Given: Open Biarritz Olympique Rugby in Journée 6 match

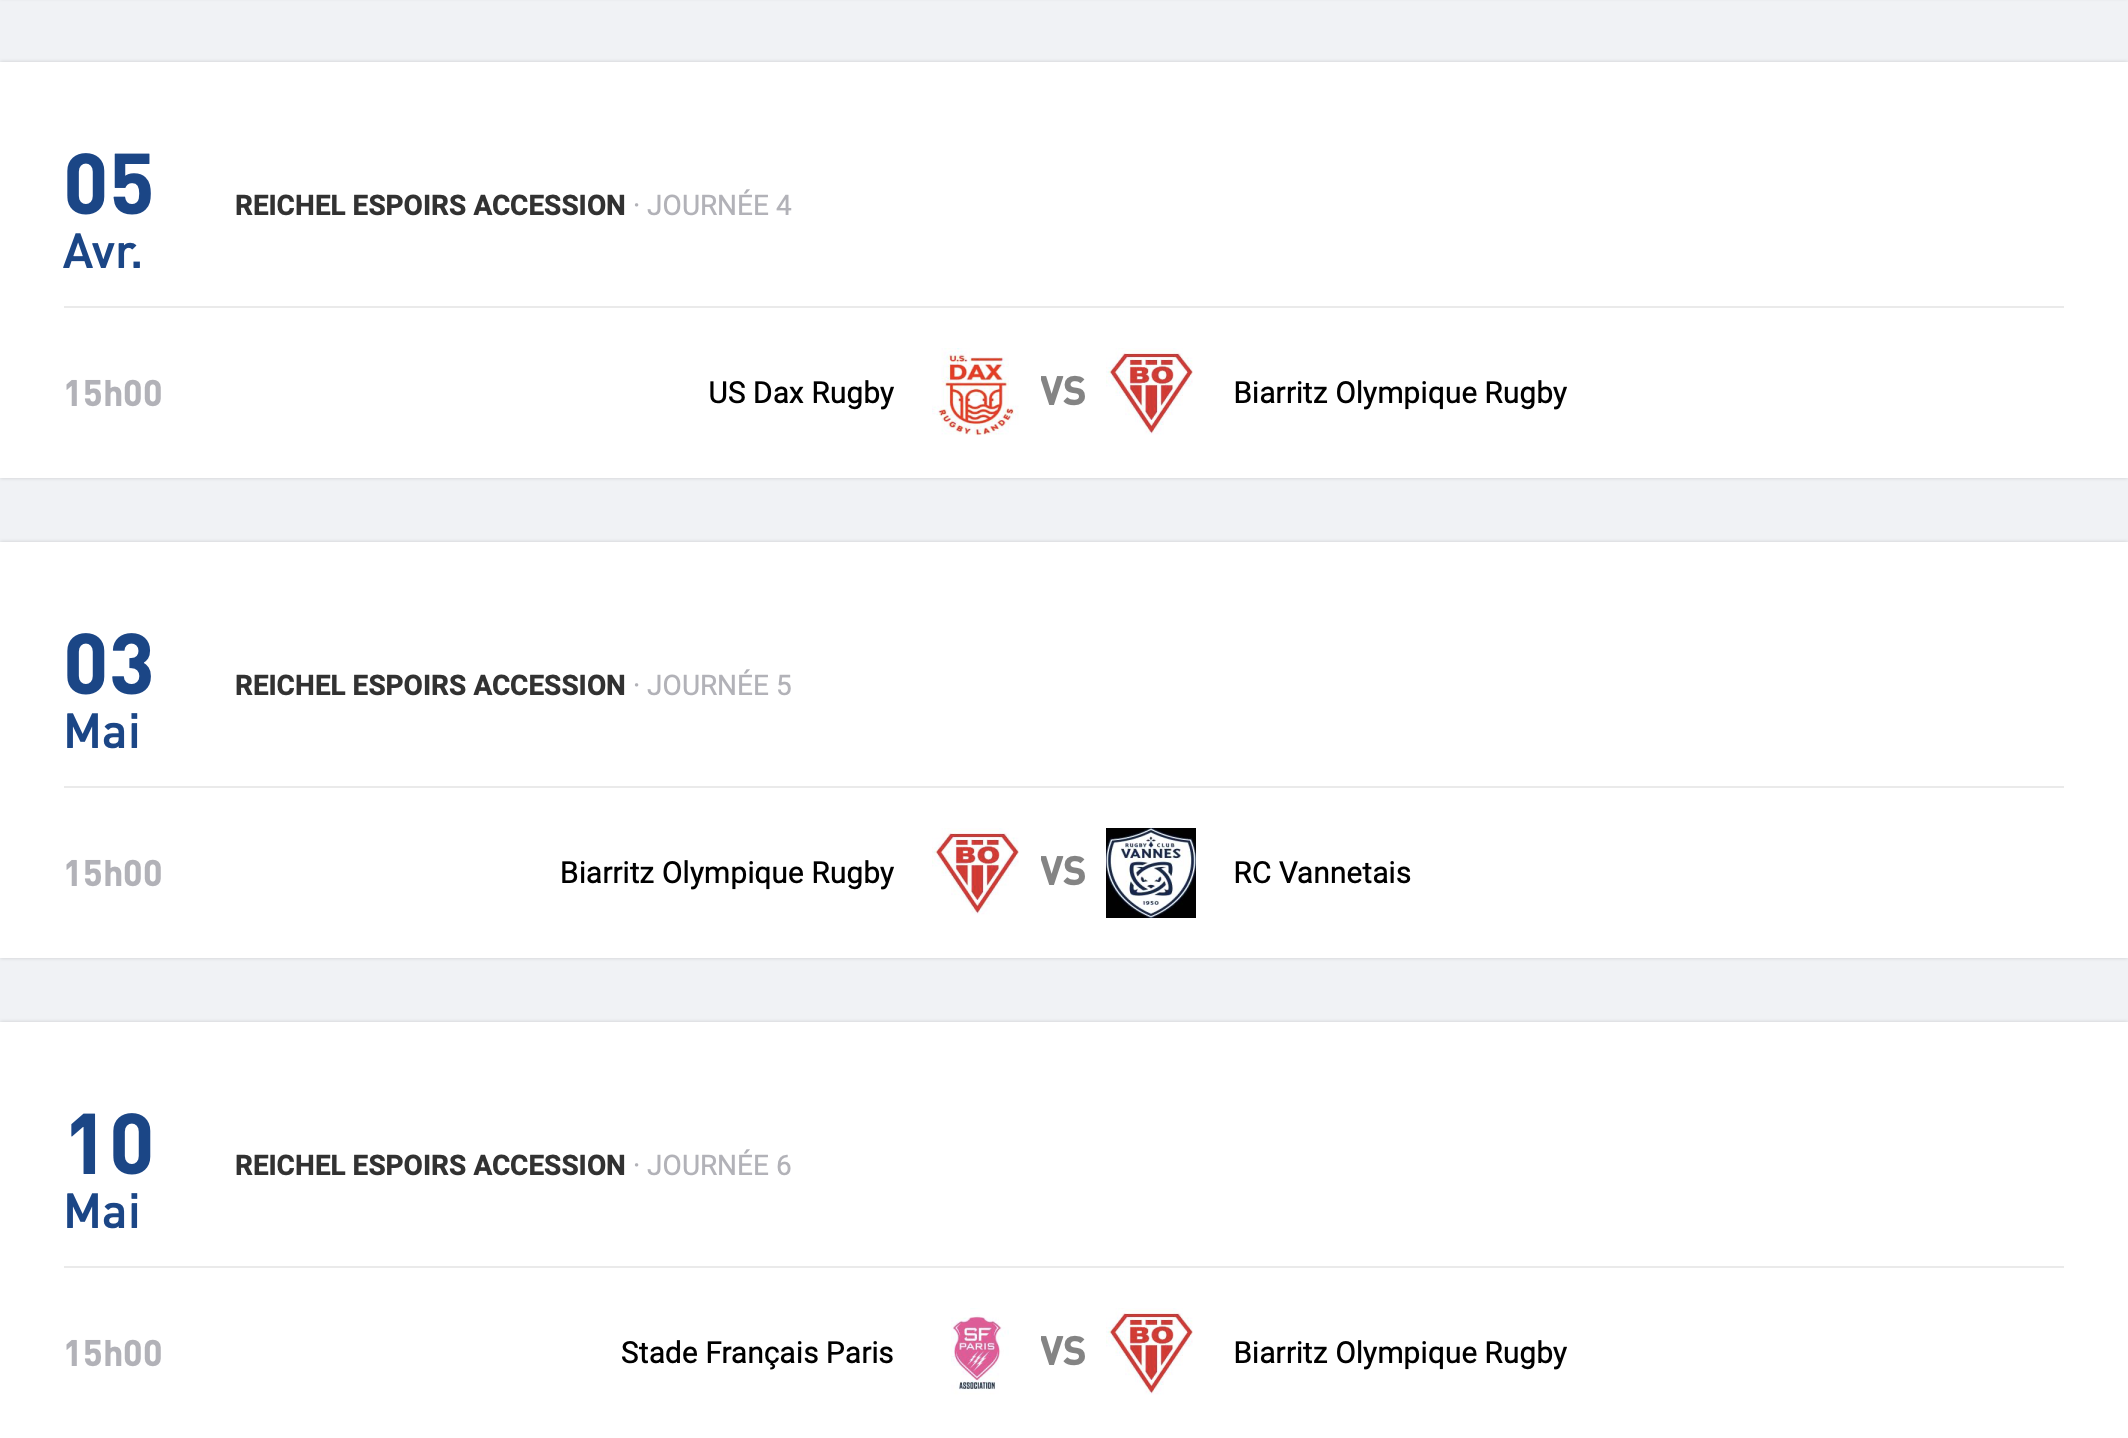Looking at the screenshot, I should click(1400, 1353).
